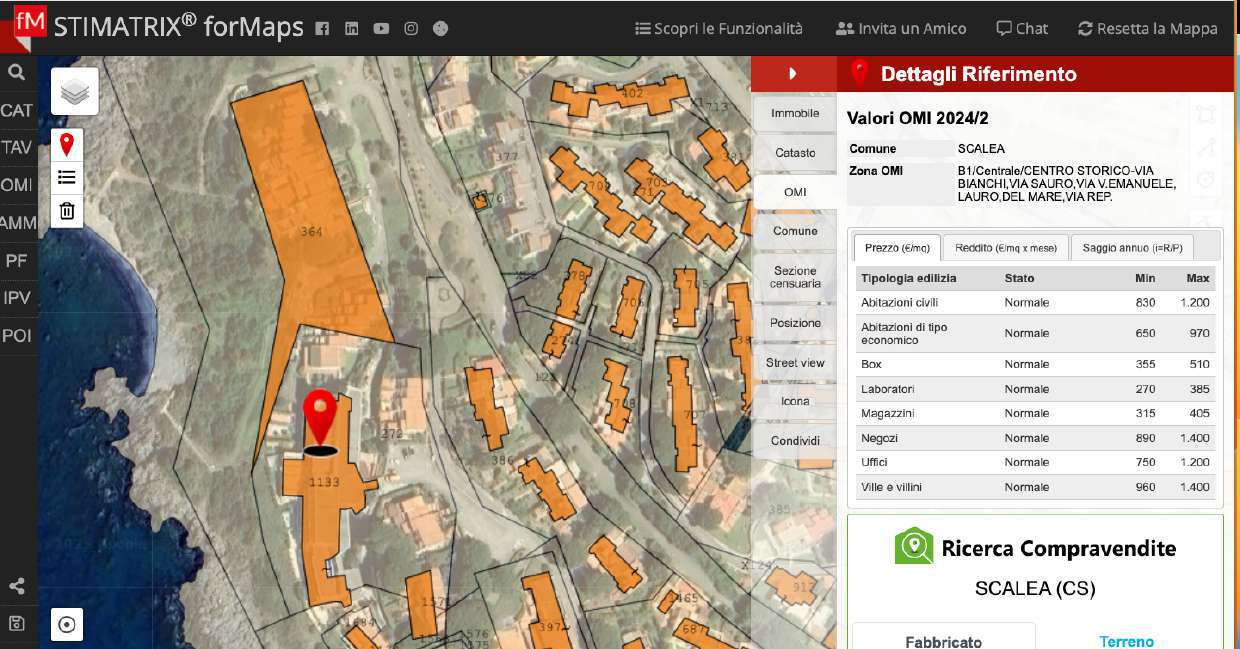Click the save floppy disk icon
Screen dimensions: 1240x649
17,624
